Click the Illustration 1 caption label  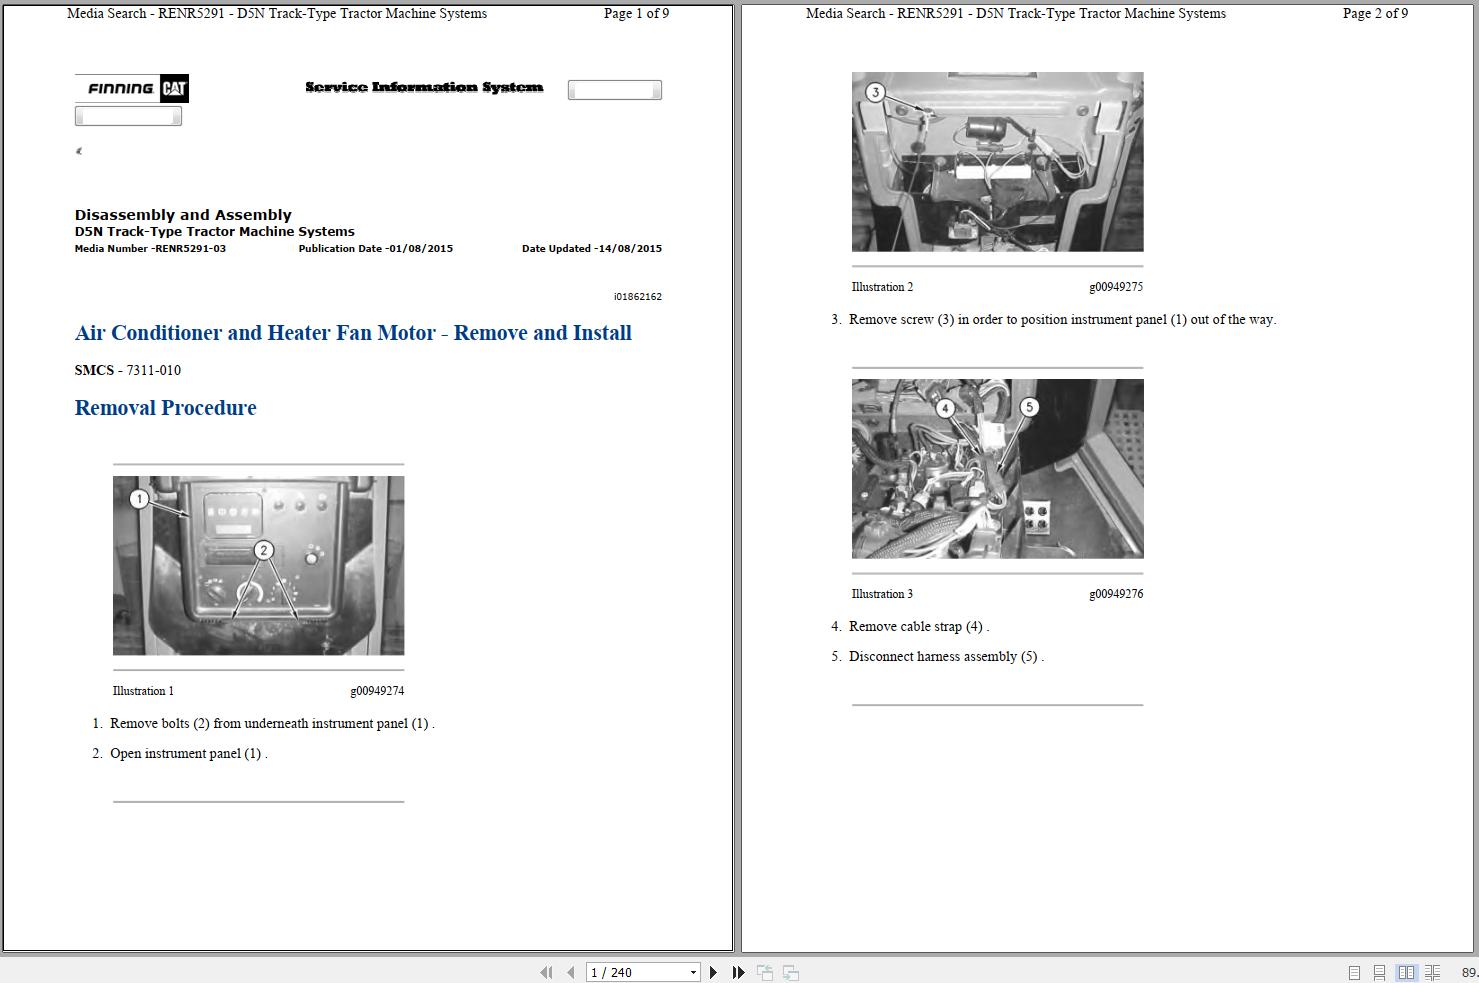point(143,691)
